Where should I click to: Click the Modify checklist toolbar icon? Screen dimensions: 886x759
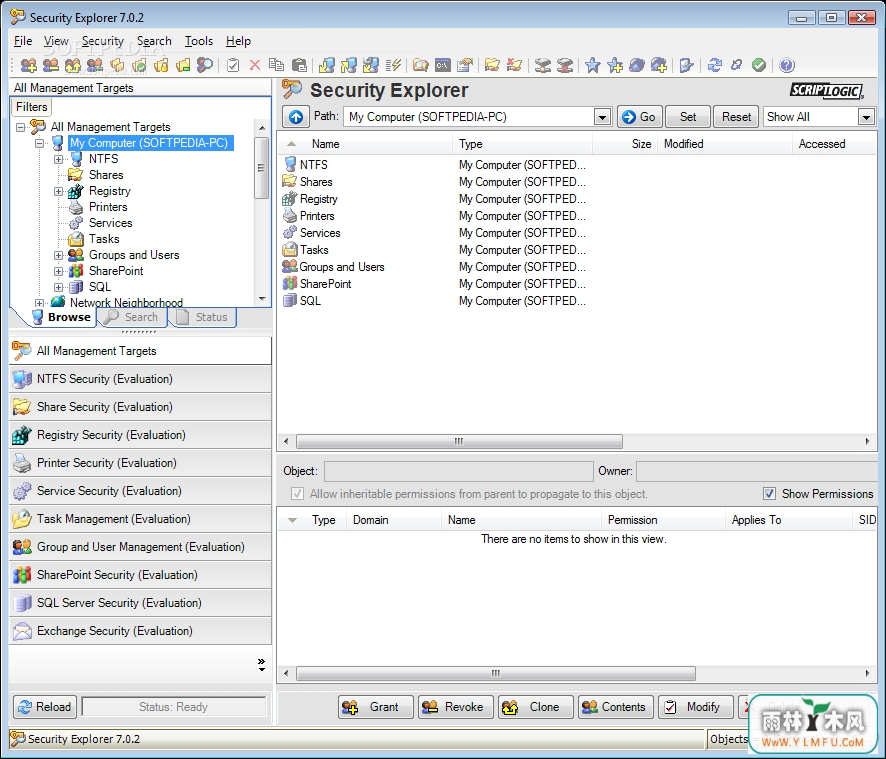[x=233, y=66]
